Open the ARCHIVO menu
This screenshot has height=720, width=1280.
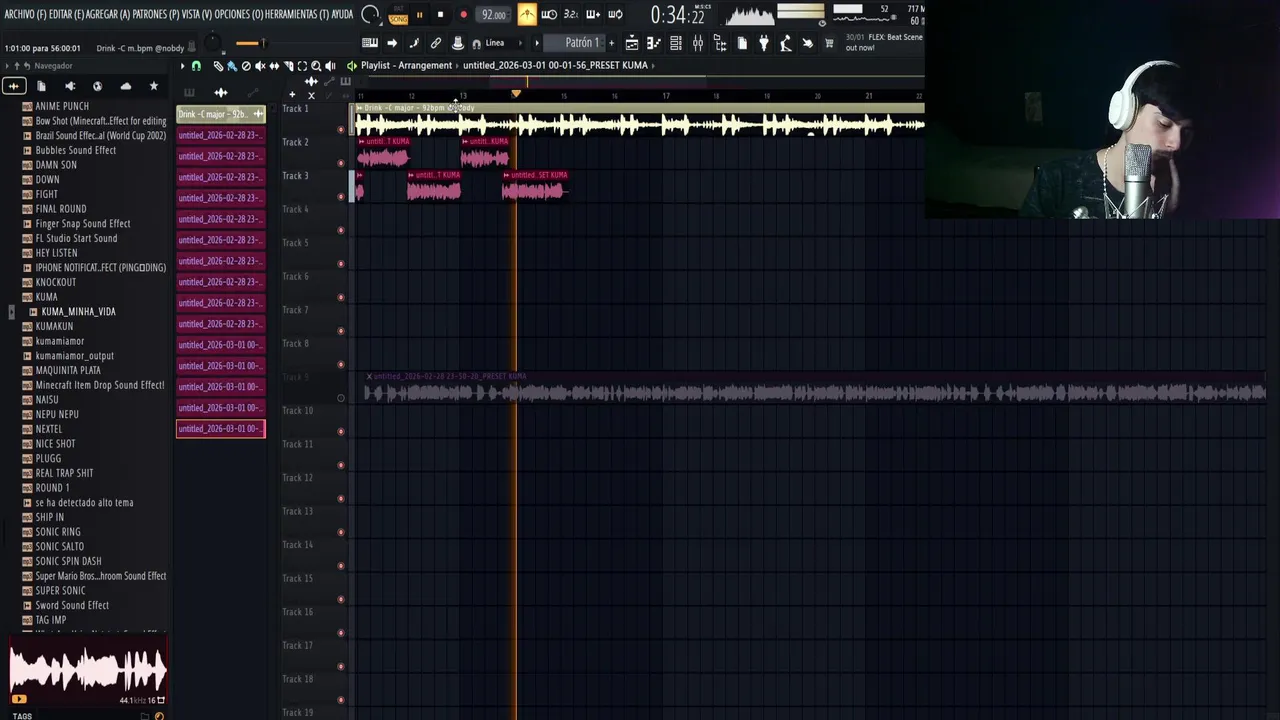(23, 14)
